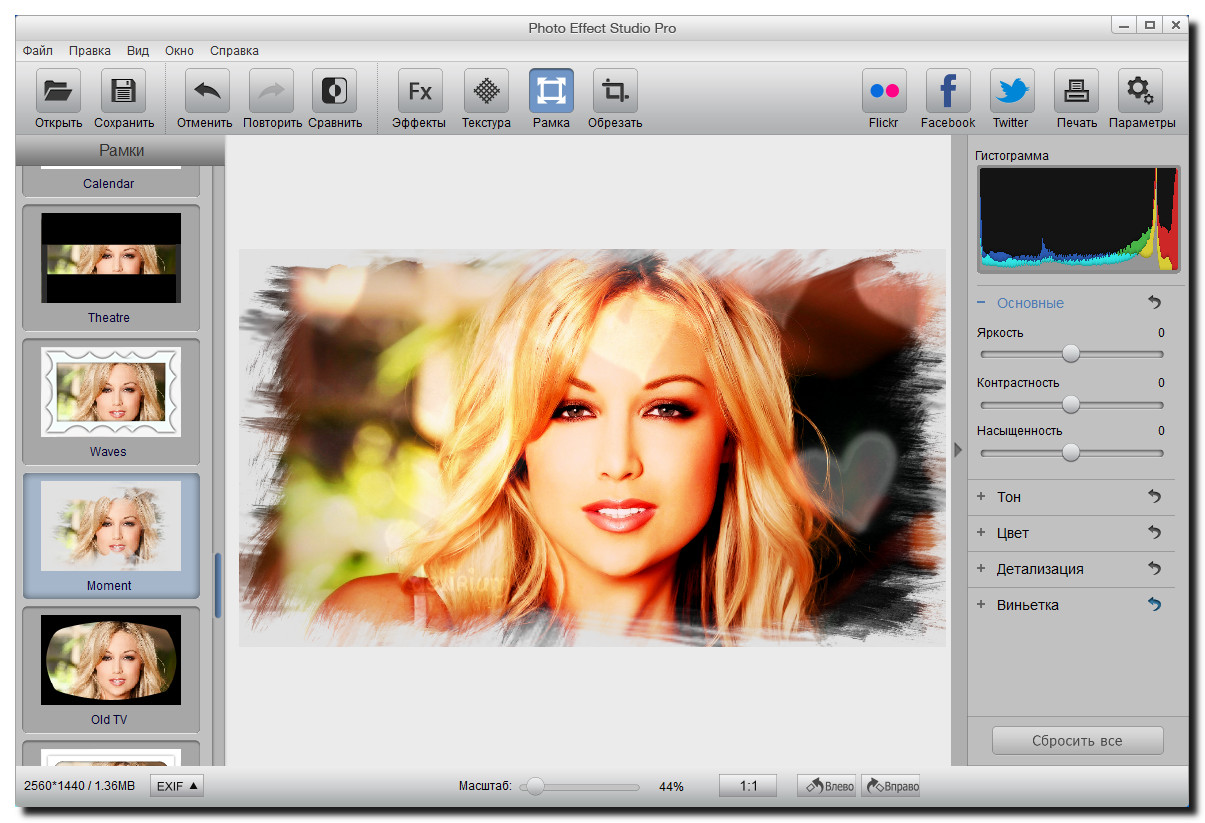Collapse right panel with side arrow
The height and width of the screenshot is (823, 1205).
coord(958,450)
